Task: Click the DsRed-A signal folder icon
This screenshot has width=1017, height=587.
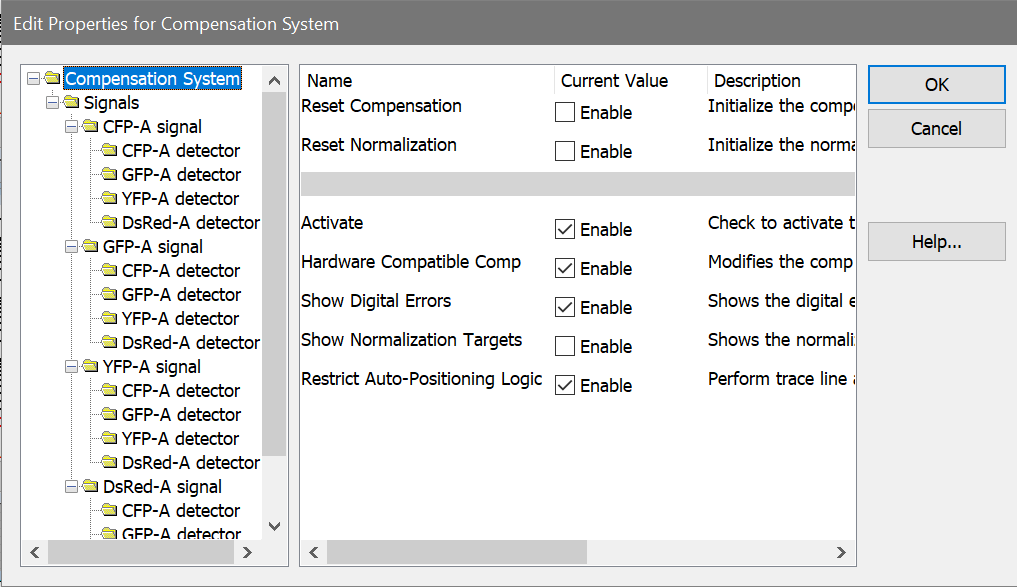Action: tap(91, 487)
